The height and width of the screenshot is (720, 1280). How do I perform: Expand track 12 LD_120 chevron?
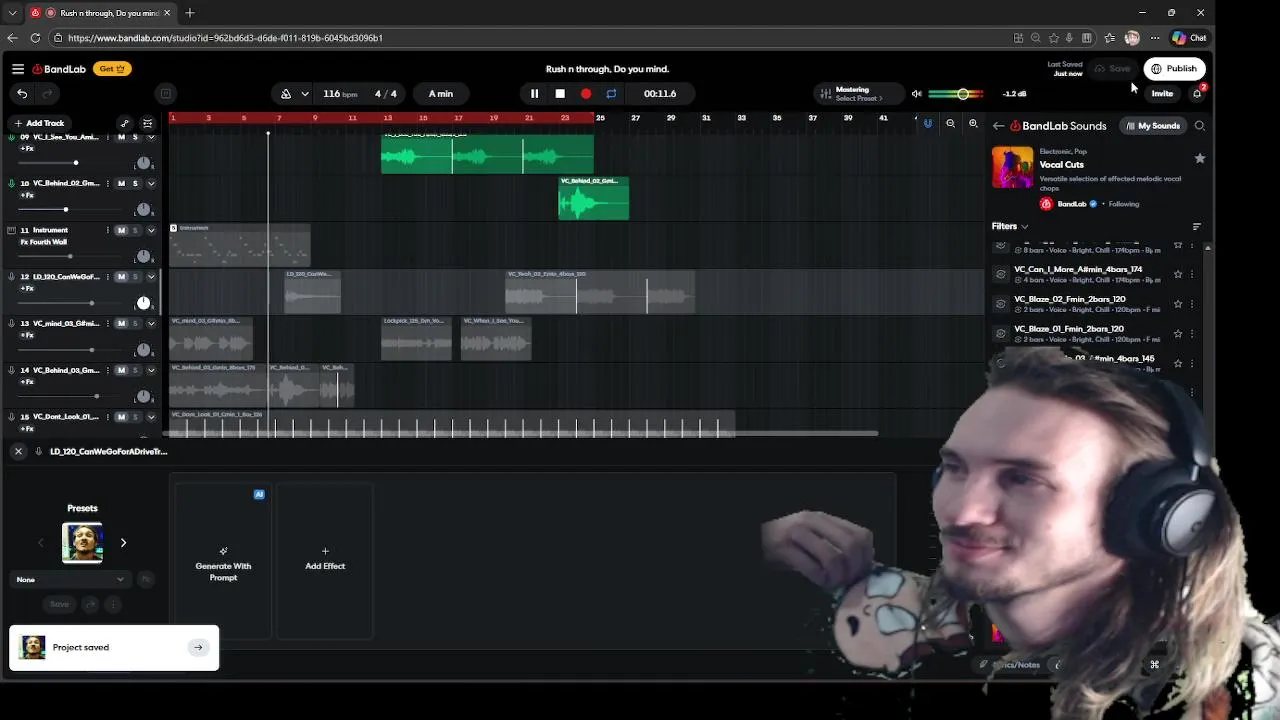pyautogui.click(x=151, y=277)
